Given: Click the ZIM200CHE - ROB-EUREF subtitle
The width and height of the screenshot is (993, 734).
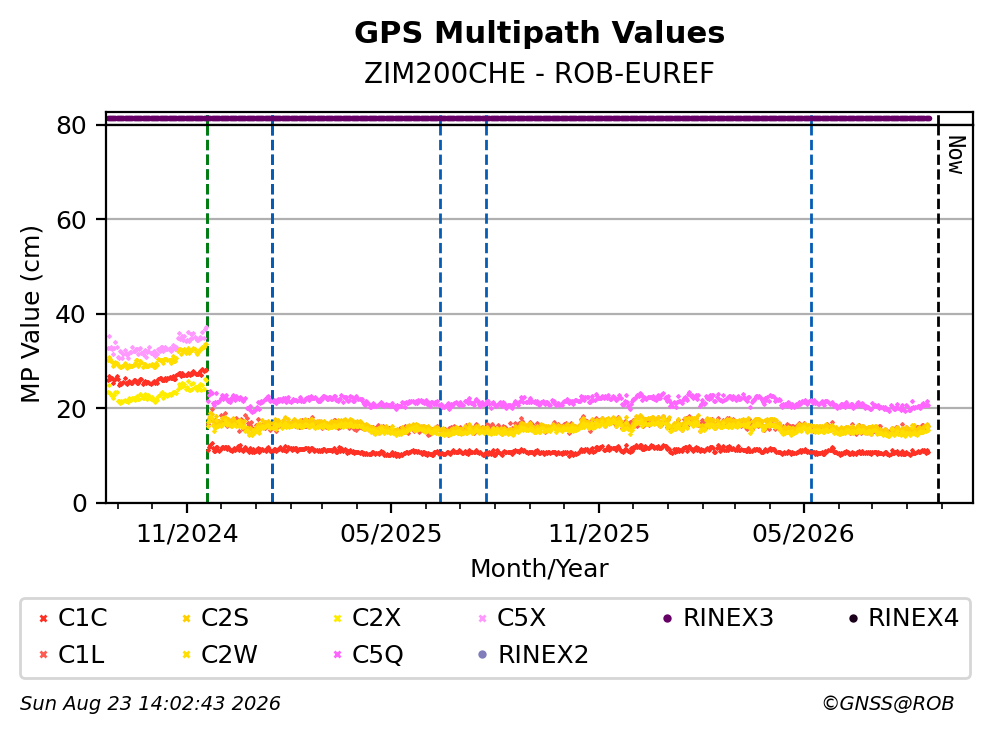Looking at the screenshot, I should 540,73.
